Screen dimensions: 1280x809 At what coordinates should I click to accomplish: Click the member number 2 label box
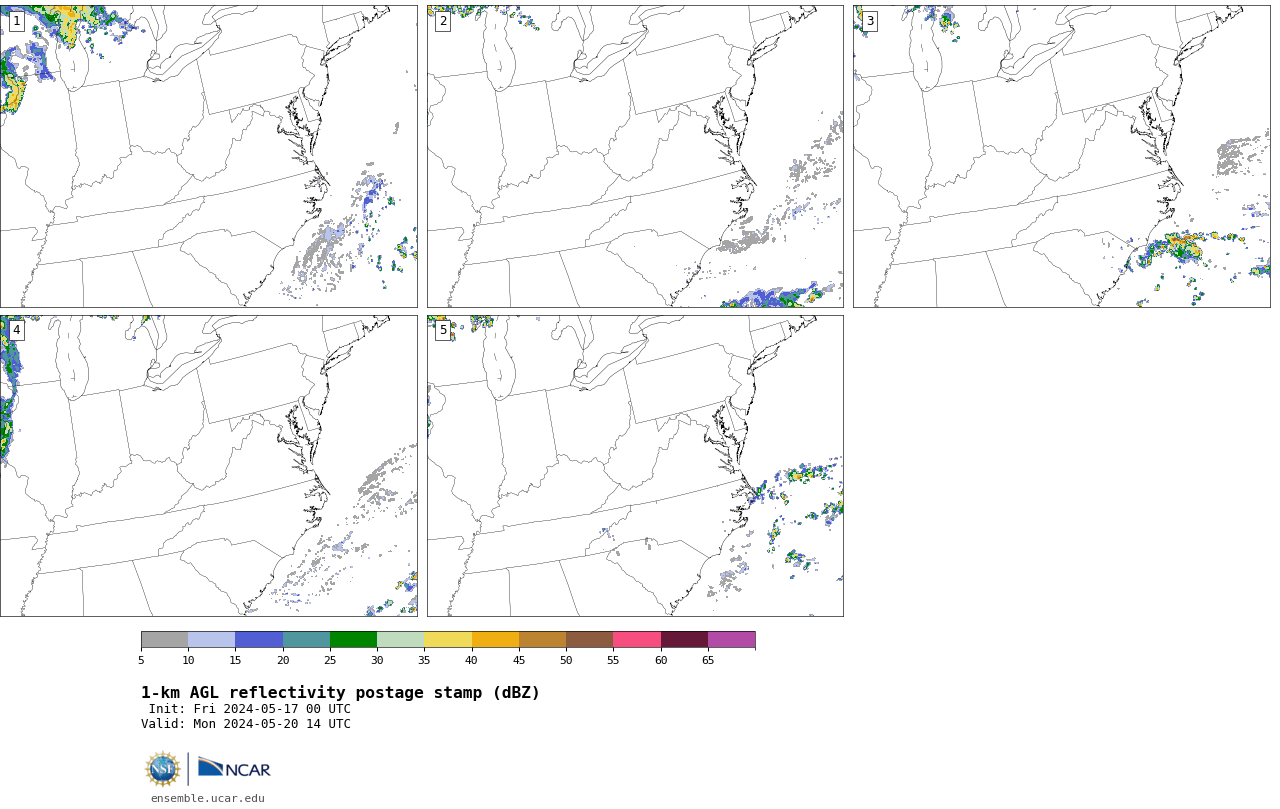pyautogui.click(x=443, y=21)
